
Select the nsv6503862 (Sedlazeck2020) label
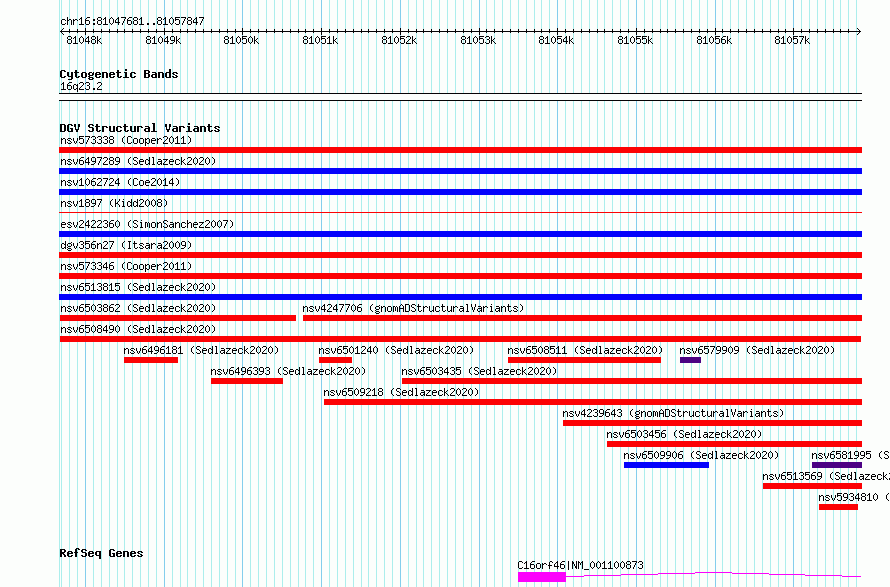point(138,308)
